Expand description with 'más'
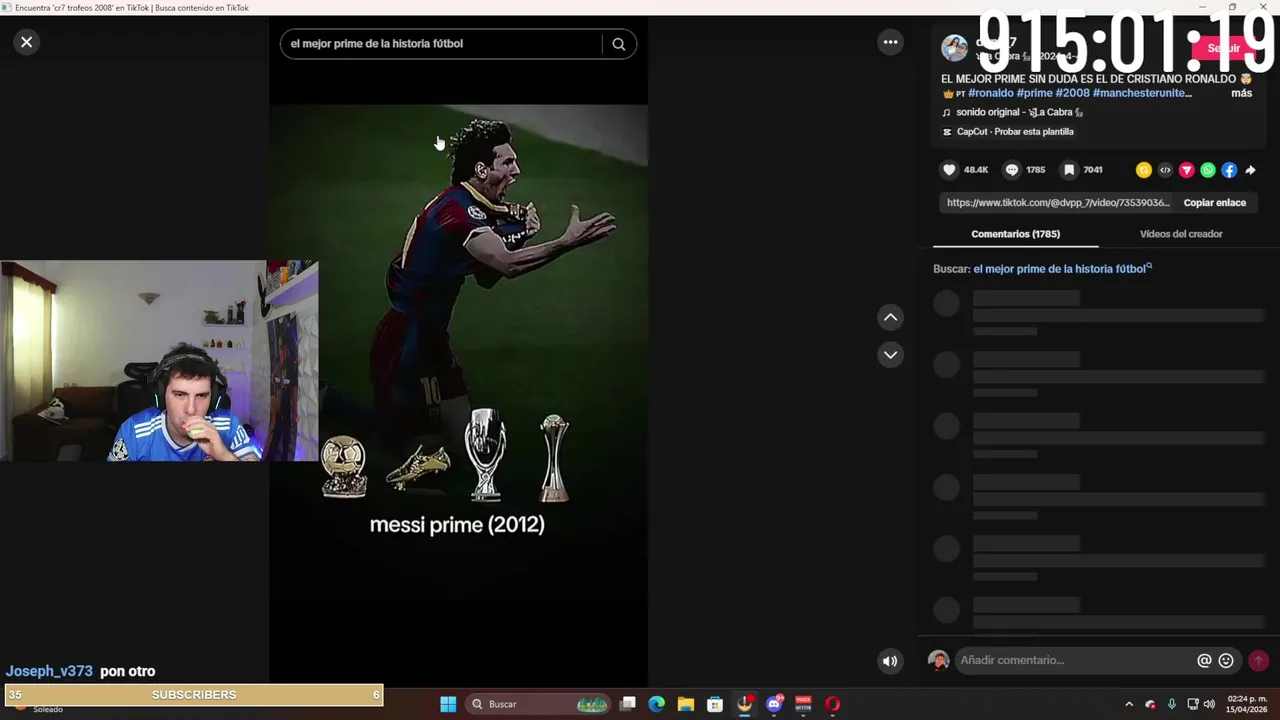1280x720 pixels. pos(1241,93)
